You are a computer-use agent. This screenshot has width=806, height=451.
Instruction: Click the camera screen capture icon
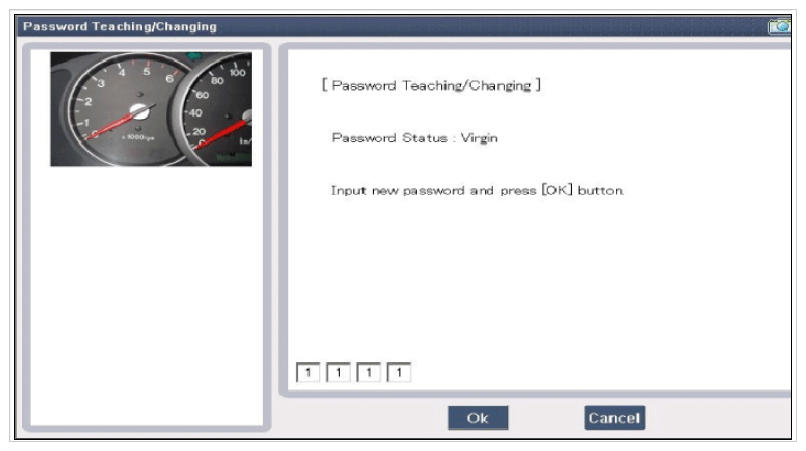779,26
